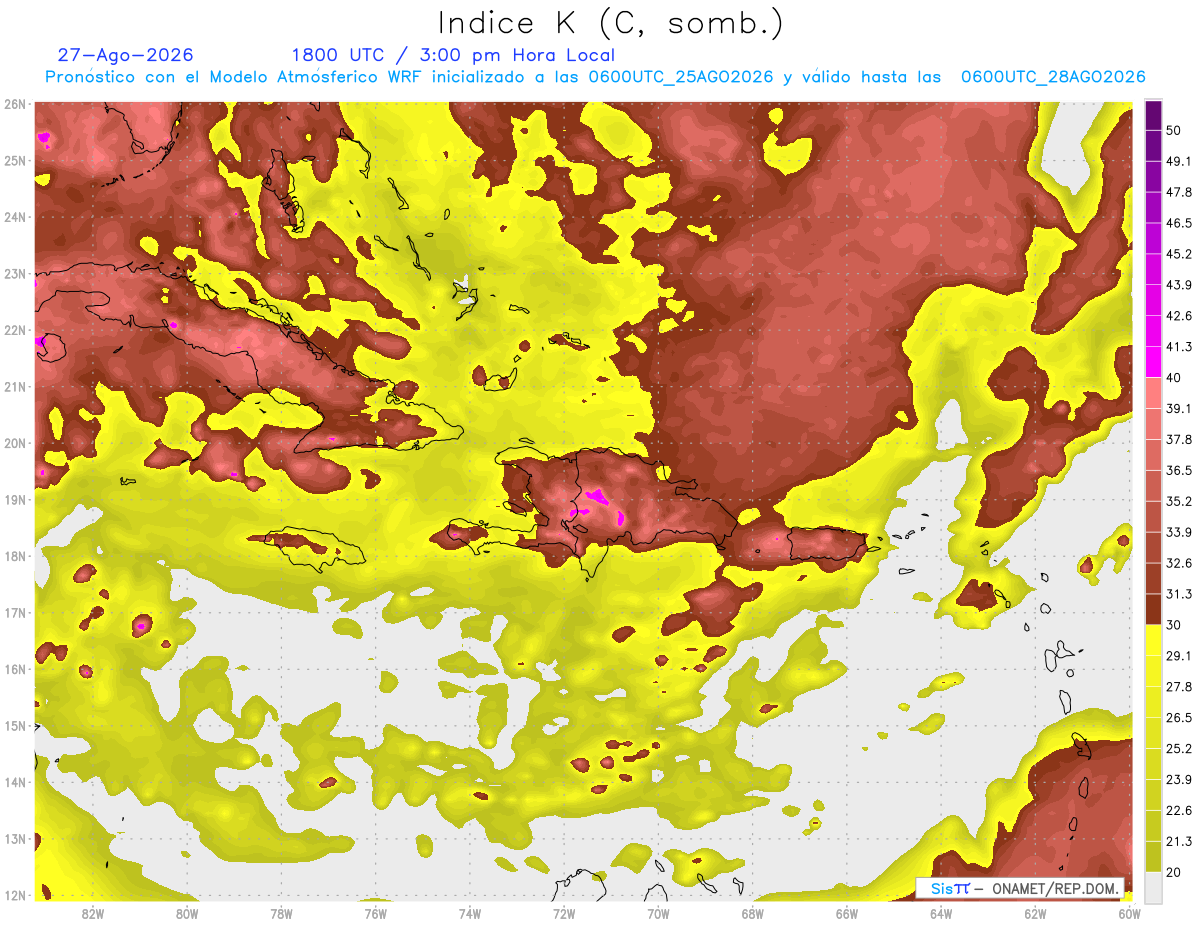Click the '12N' latitude label
Screen dimensions: 1200x927
pos(15,895)
